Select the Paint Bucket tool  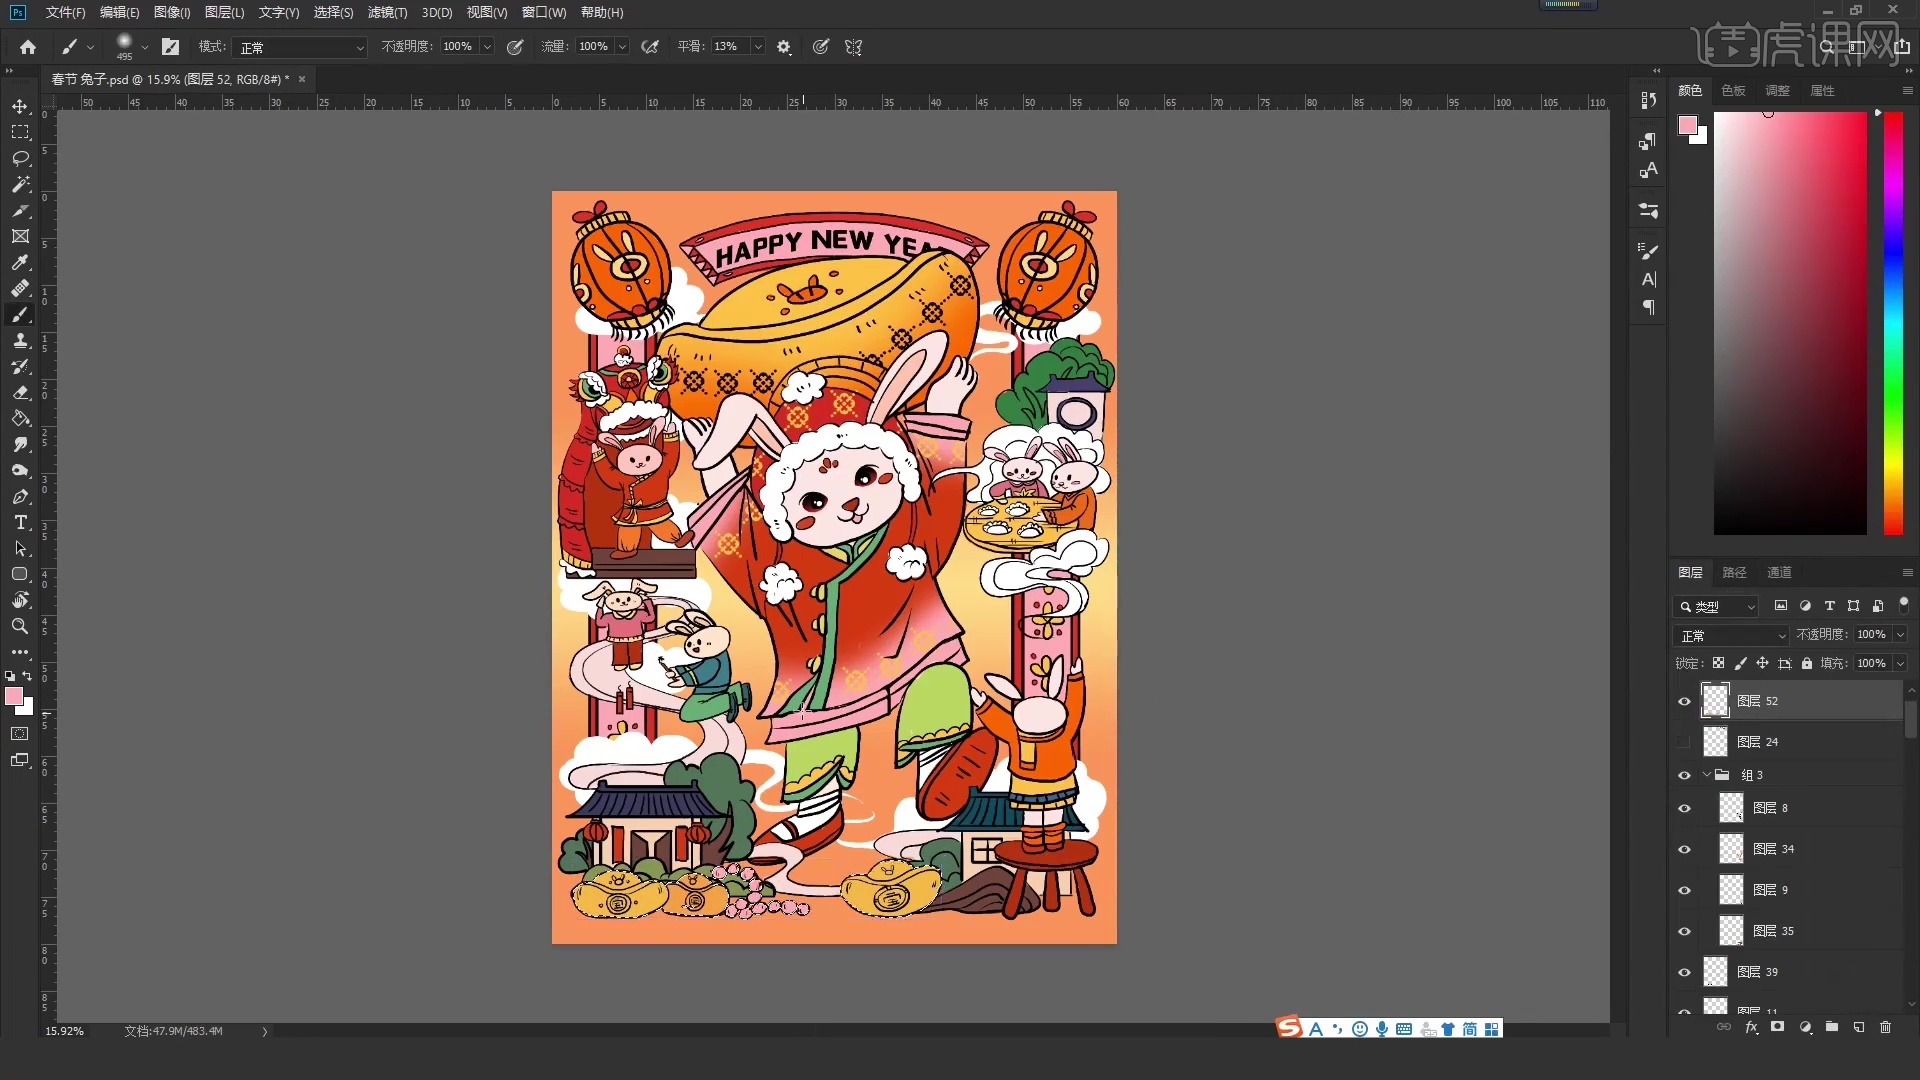click(20, 419)
